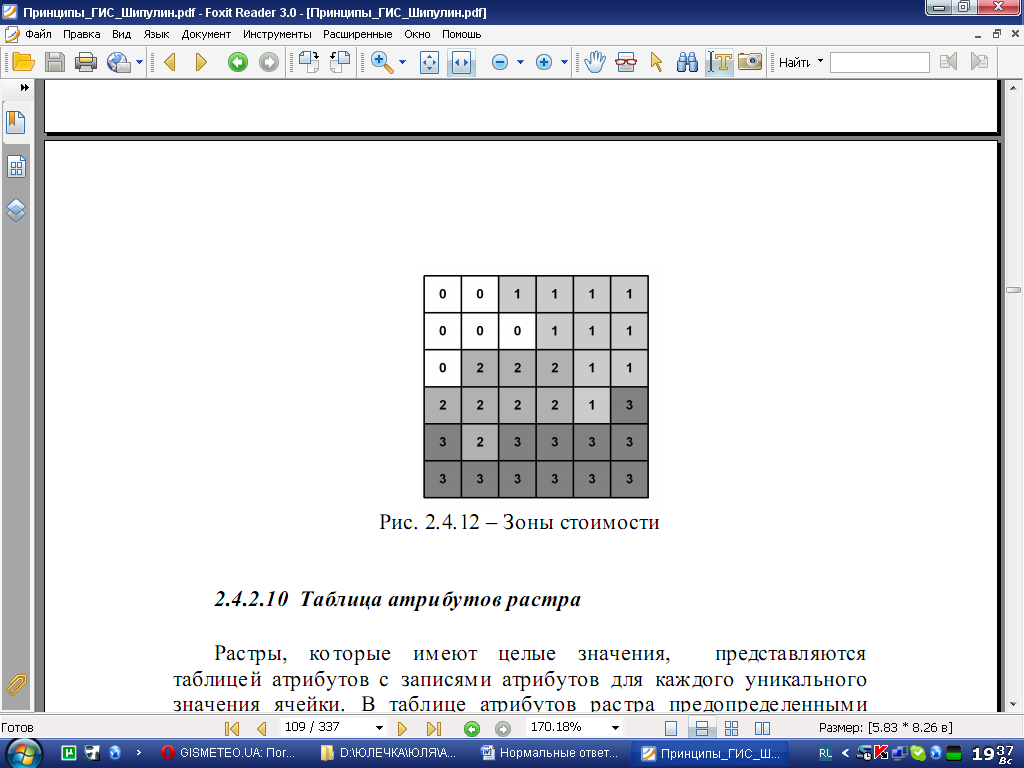Open the Окно menu
Viewport: 1024px width, 768px height.
point(417,34)
